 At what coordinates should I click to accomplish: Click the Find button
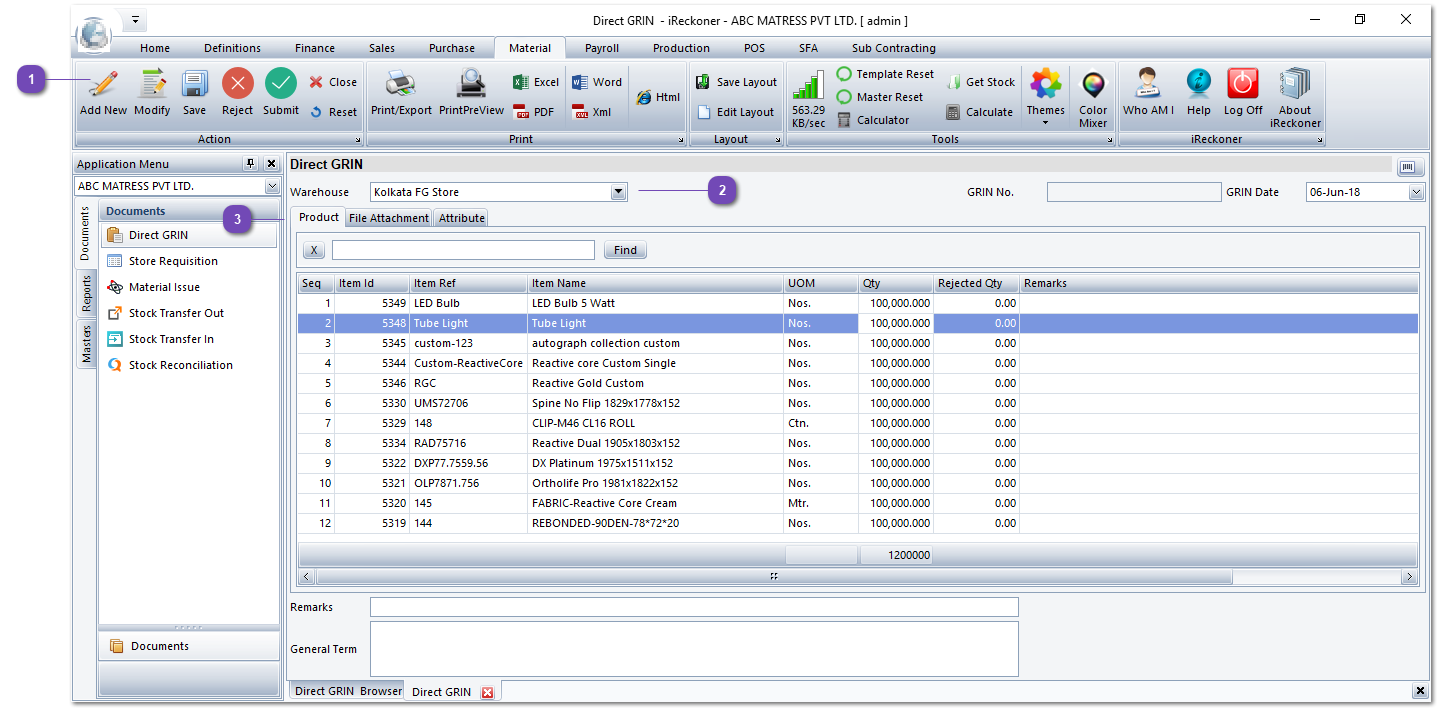[625, 251]
